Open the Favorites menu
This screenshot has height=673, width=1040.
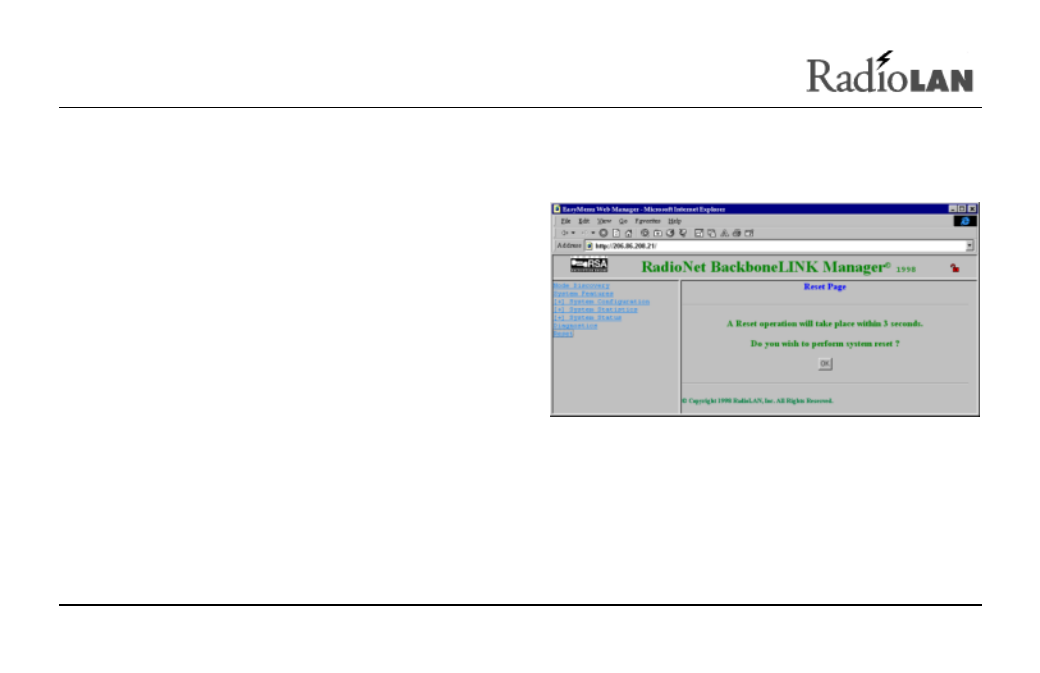pyautogui.click(x=647, y=221)
